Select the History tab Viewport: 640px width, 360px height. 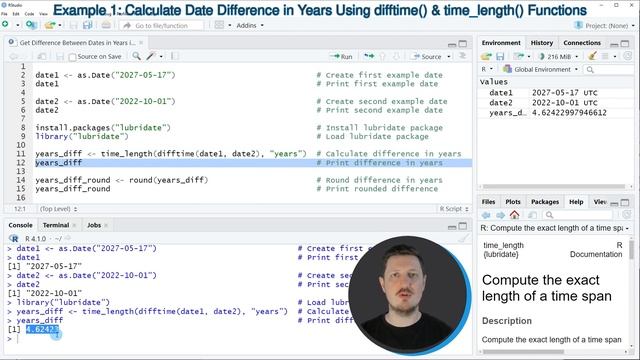tap(542, 43)
